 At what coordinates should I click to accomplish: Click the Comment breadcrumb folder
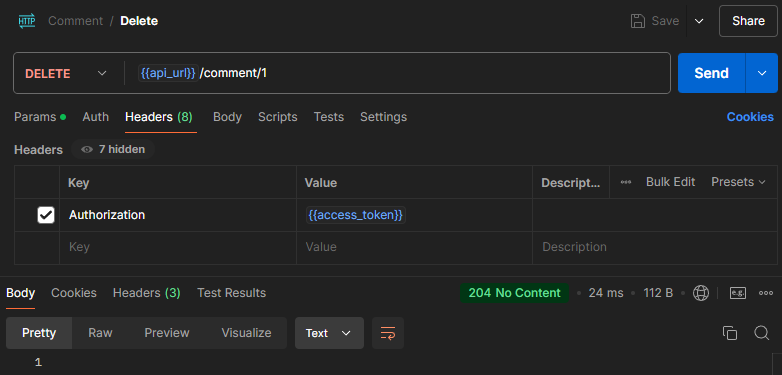point(75,21)
